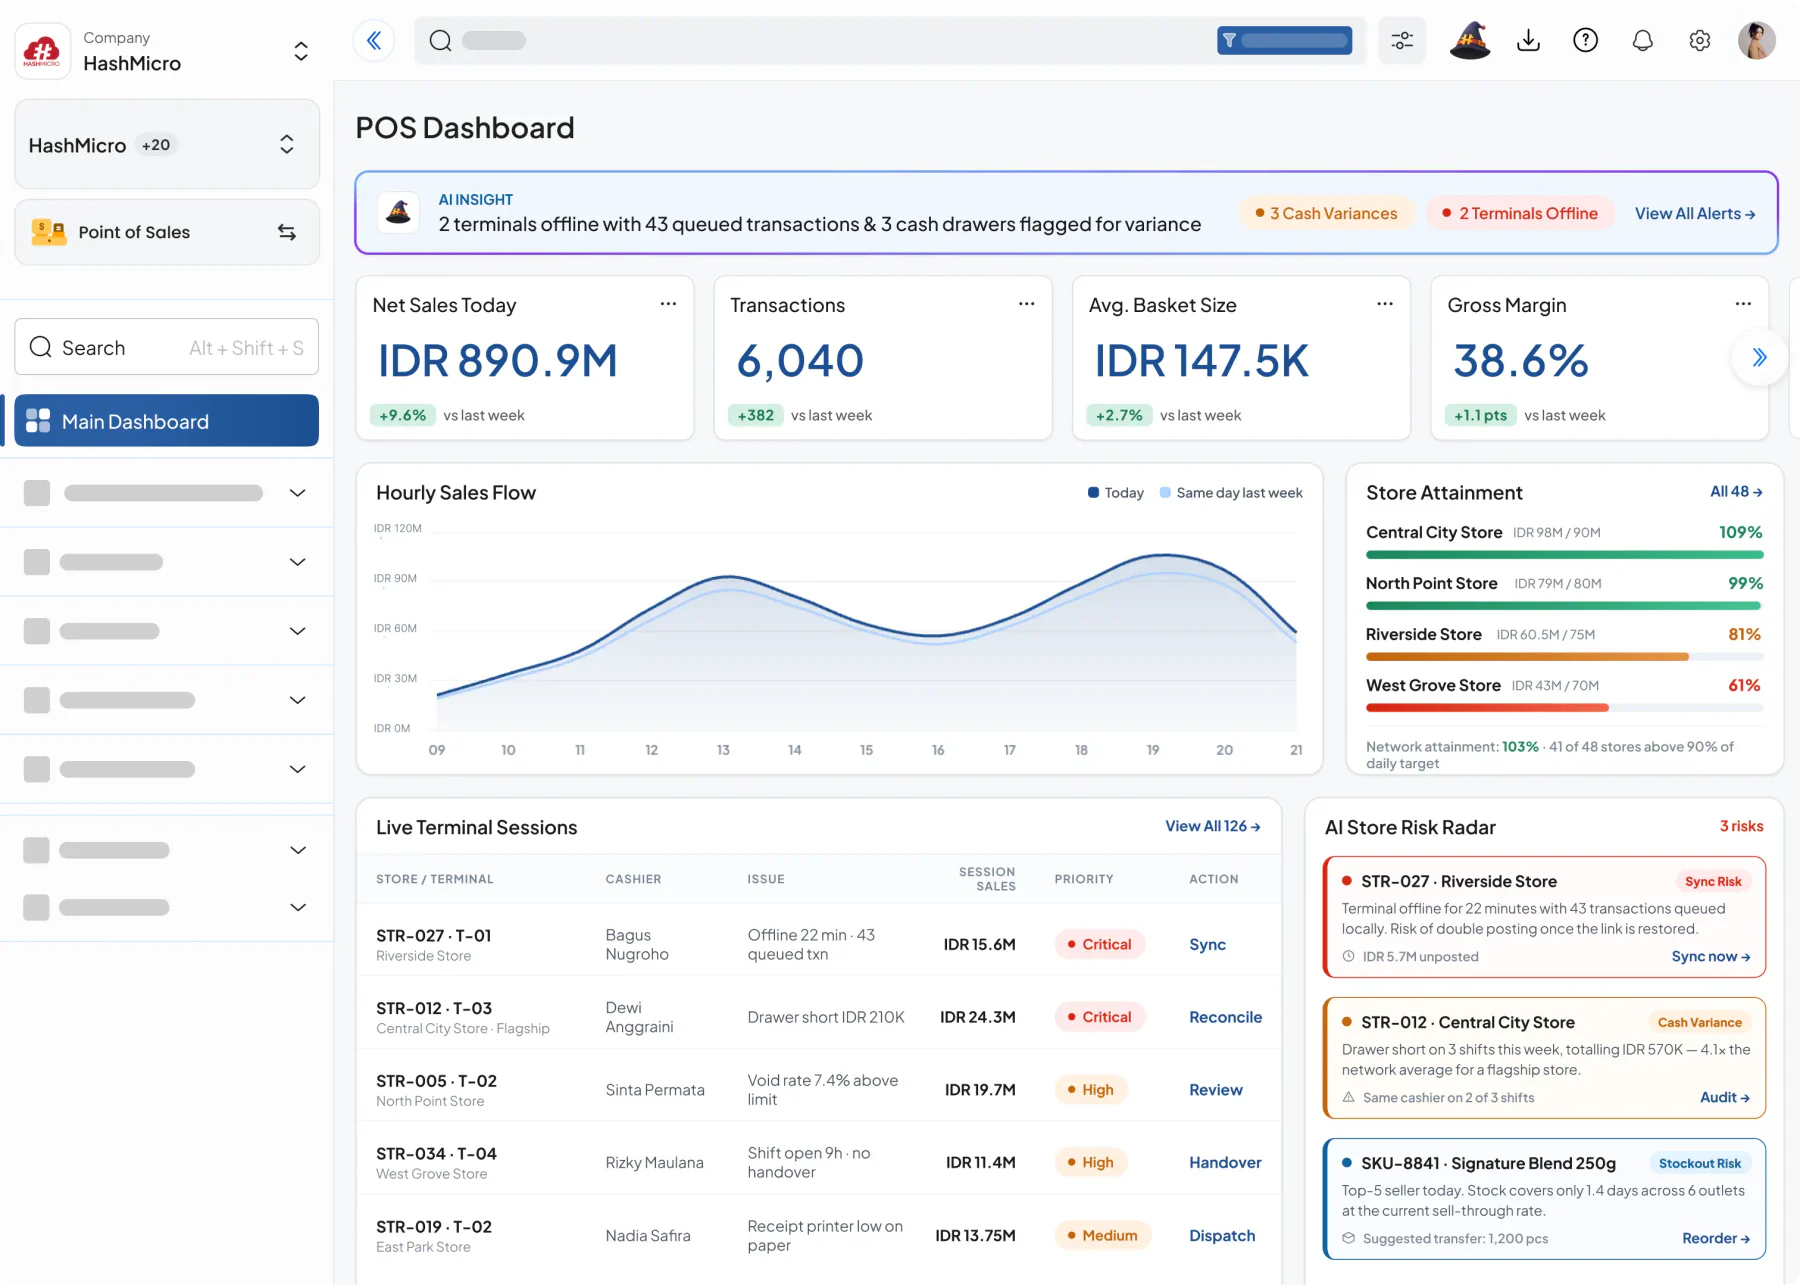Expand the first collapsed sidebar menu group
The image size is (1800, 1285).
point(297,493)
